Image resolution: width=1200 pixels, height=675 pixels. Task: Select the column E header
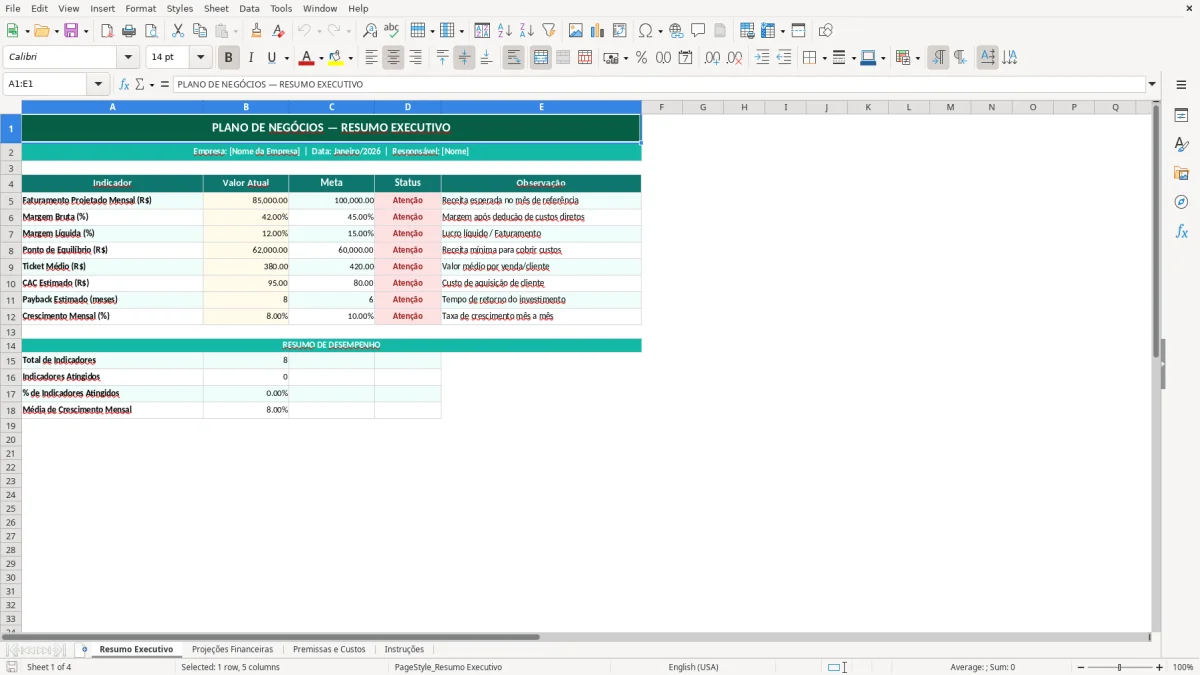[541, 107]
